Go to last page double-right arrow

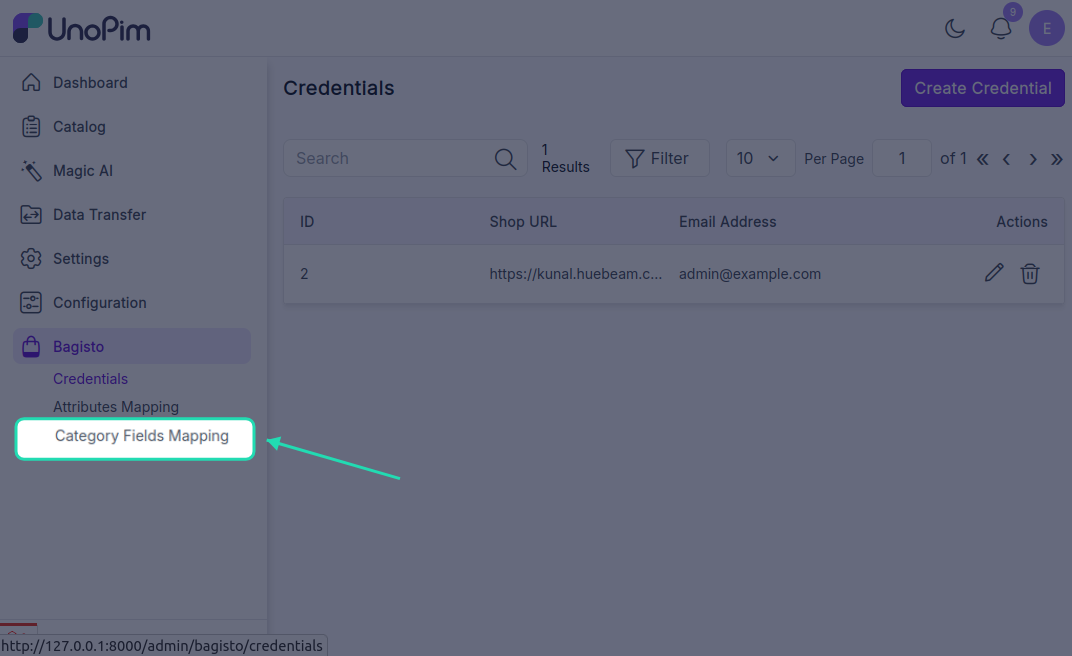click(1057, 159)
